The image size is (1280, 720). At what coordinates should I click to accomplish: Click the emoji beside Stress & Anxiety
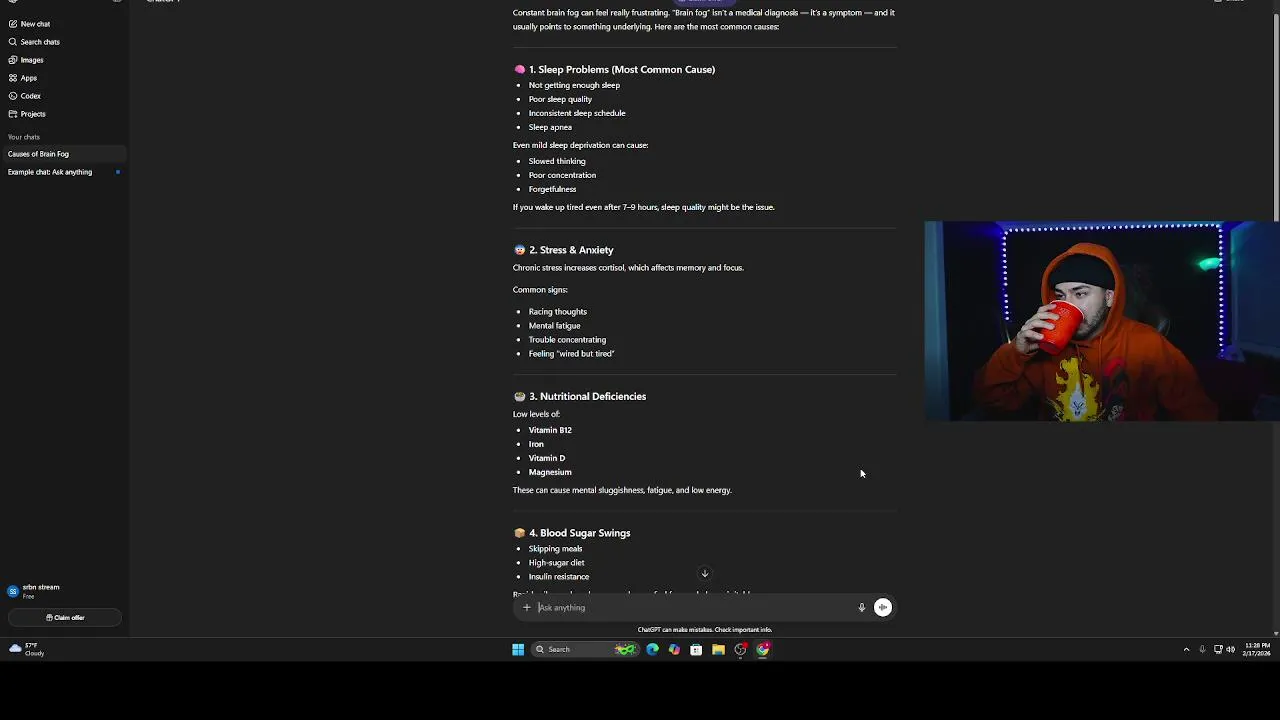click(x=519, y=250)
